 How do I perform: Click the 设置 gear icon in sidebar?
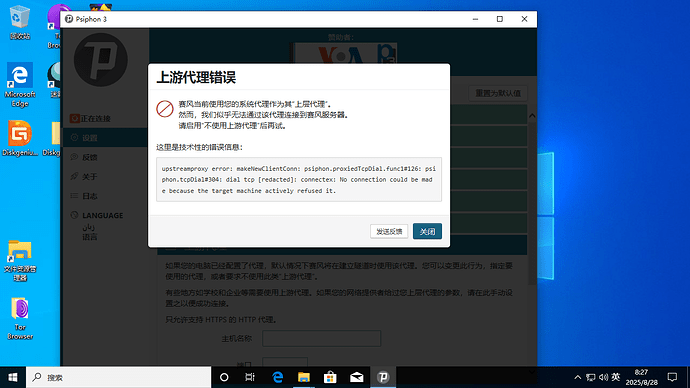(74, 138)
